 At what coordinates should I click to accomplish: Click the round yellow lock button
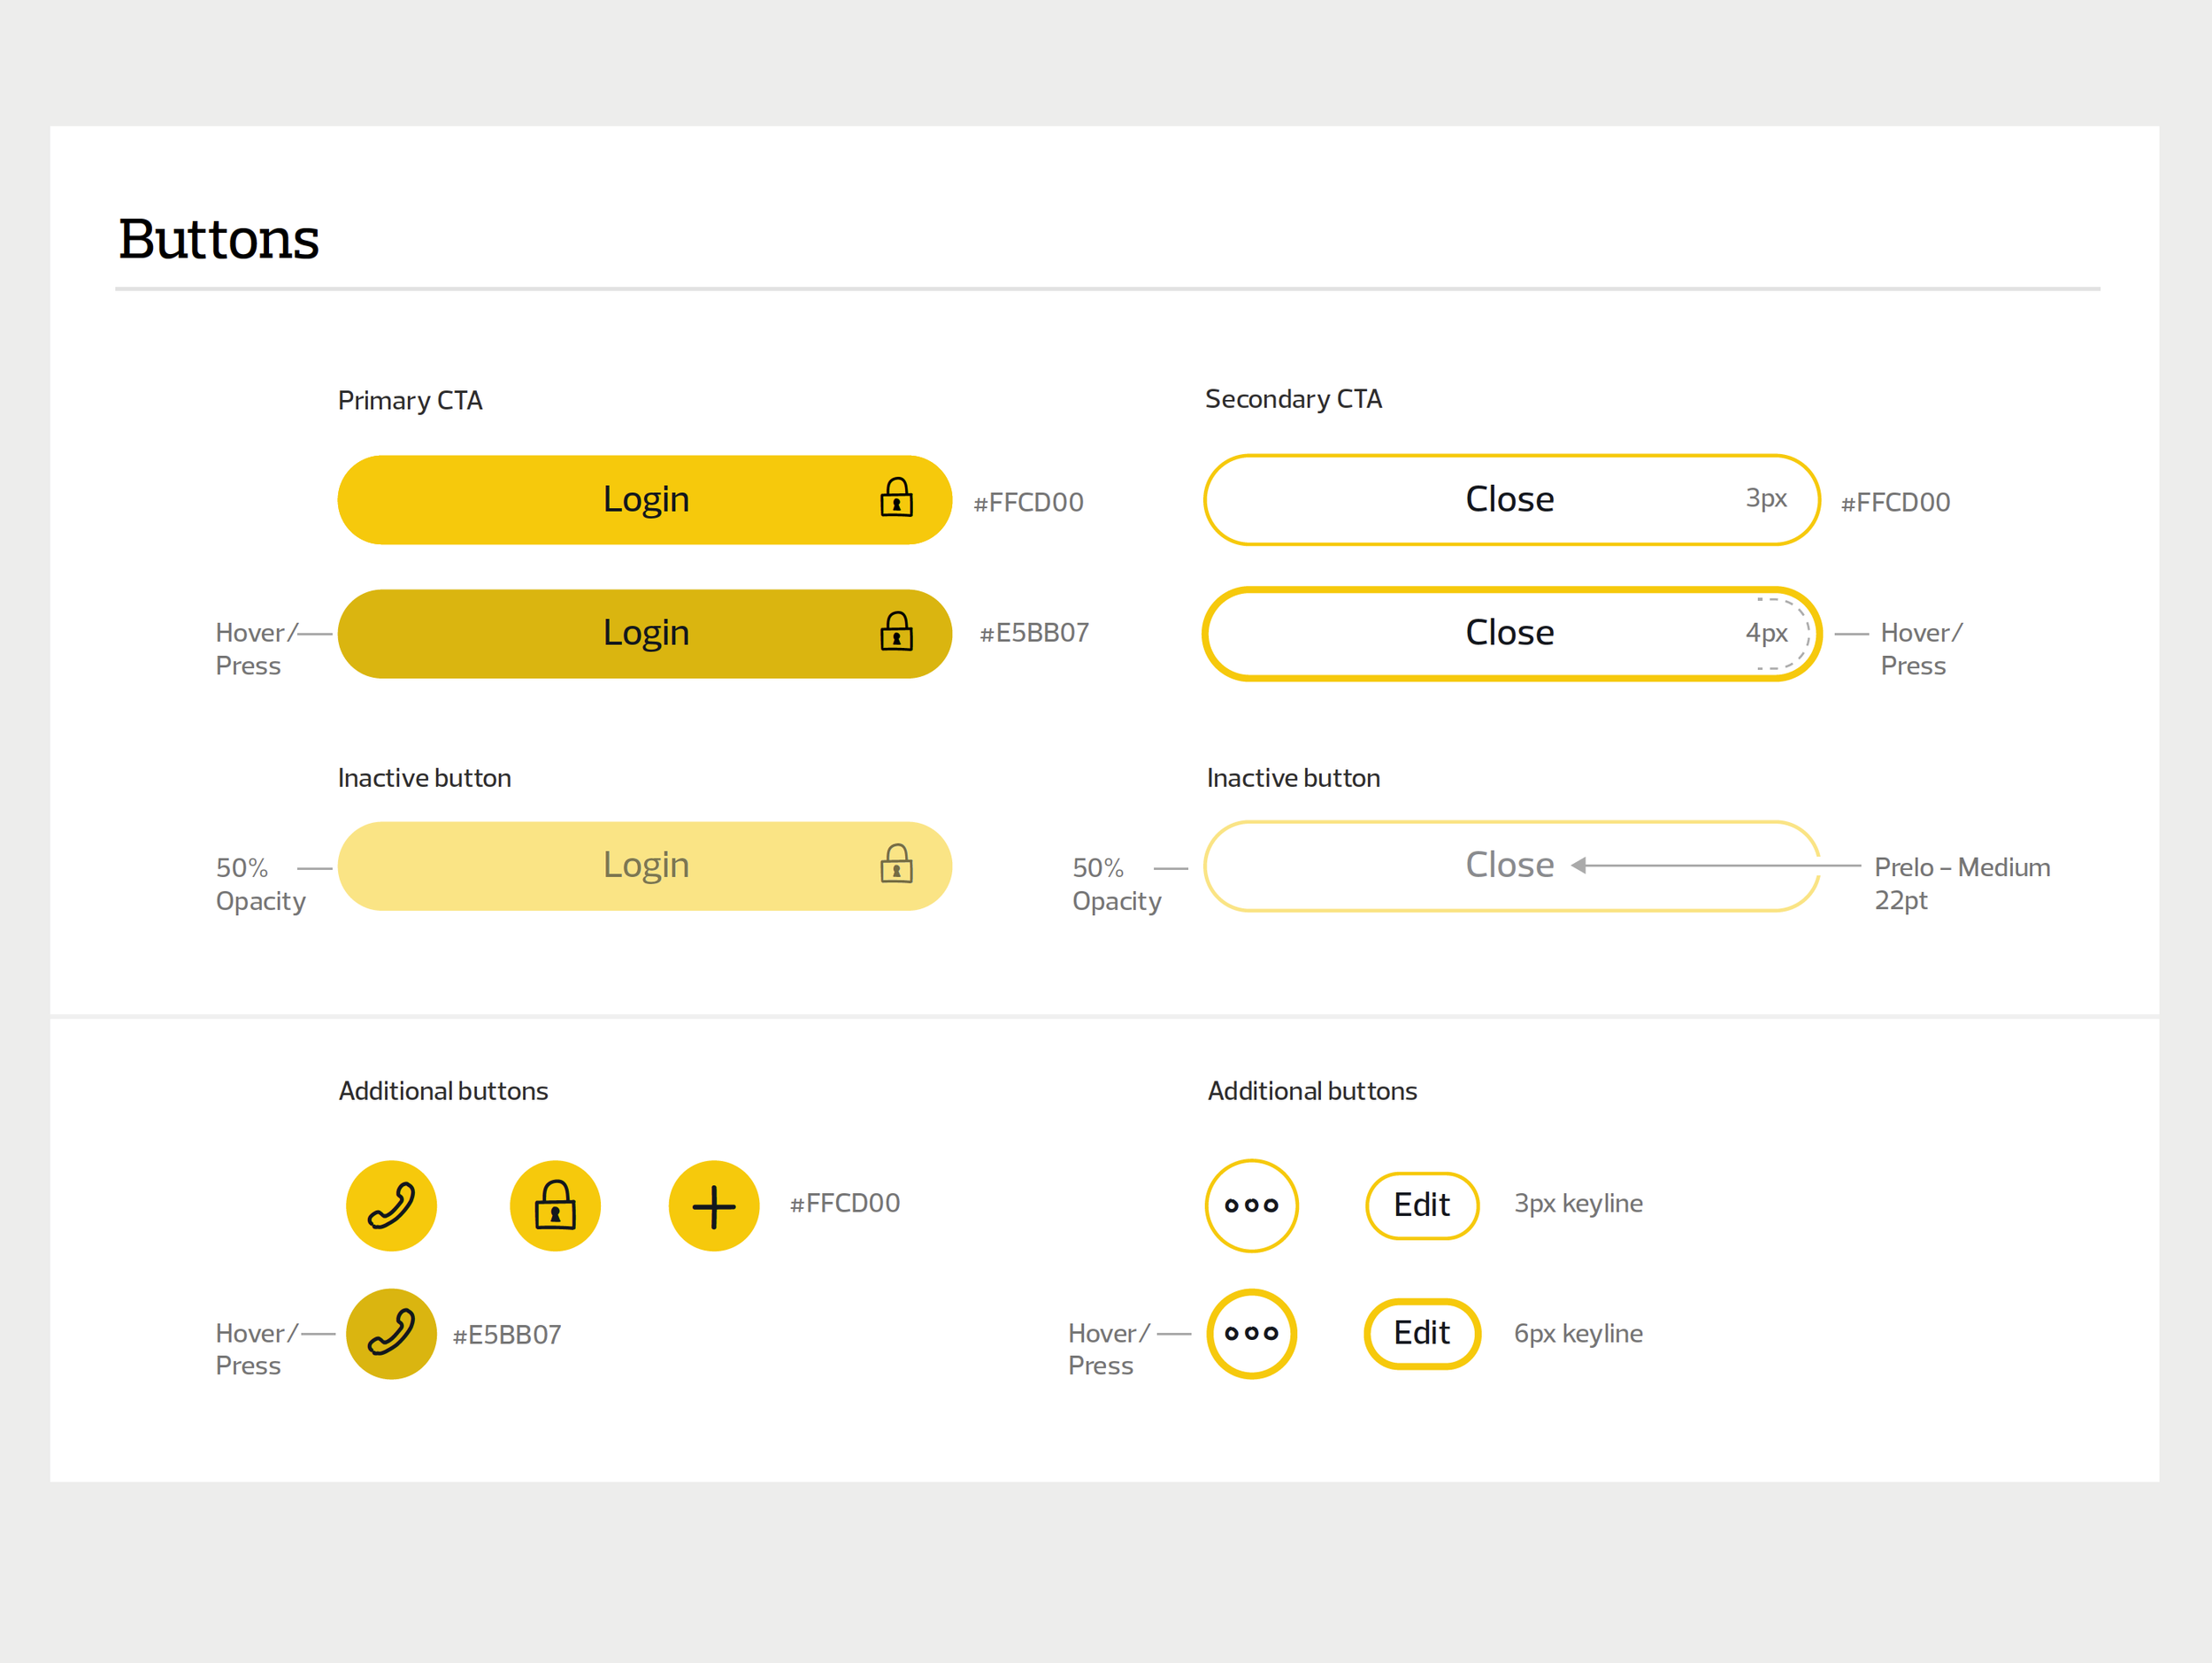tap(555, 1205)
